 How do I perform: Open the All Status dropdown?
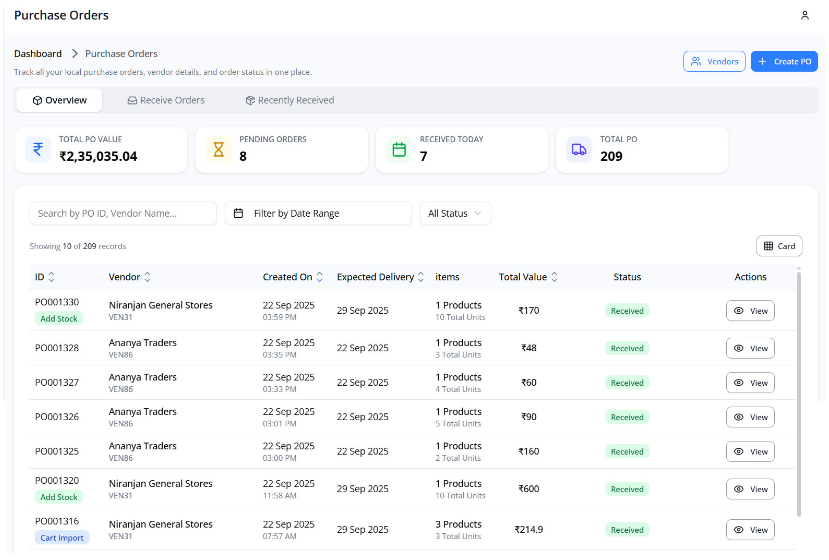pos(455,213)
